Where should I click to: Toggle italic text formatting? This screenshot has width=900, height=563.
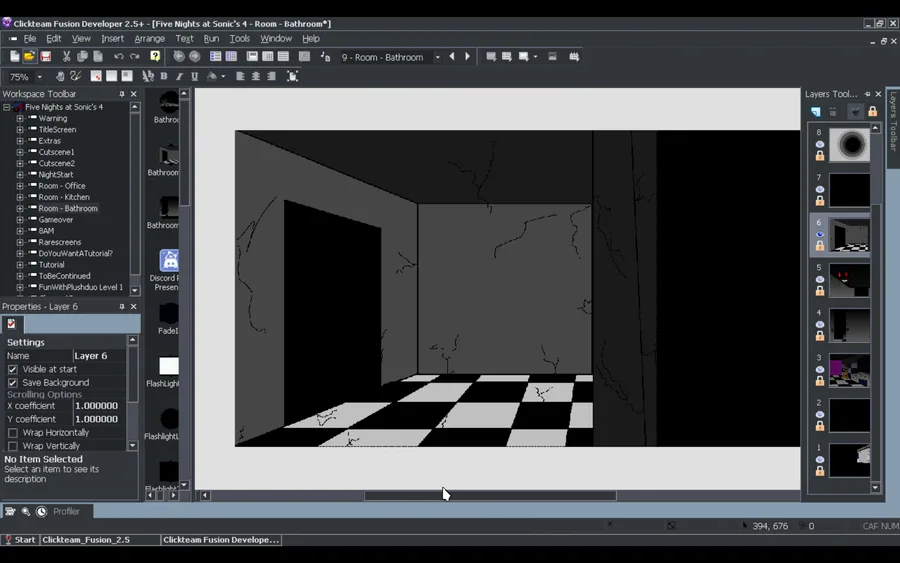(180, 76)
